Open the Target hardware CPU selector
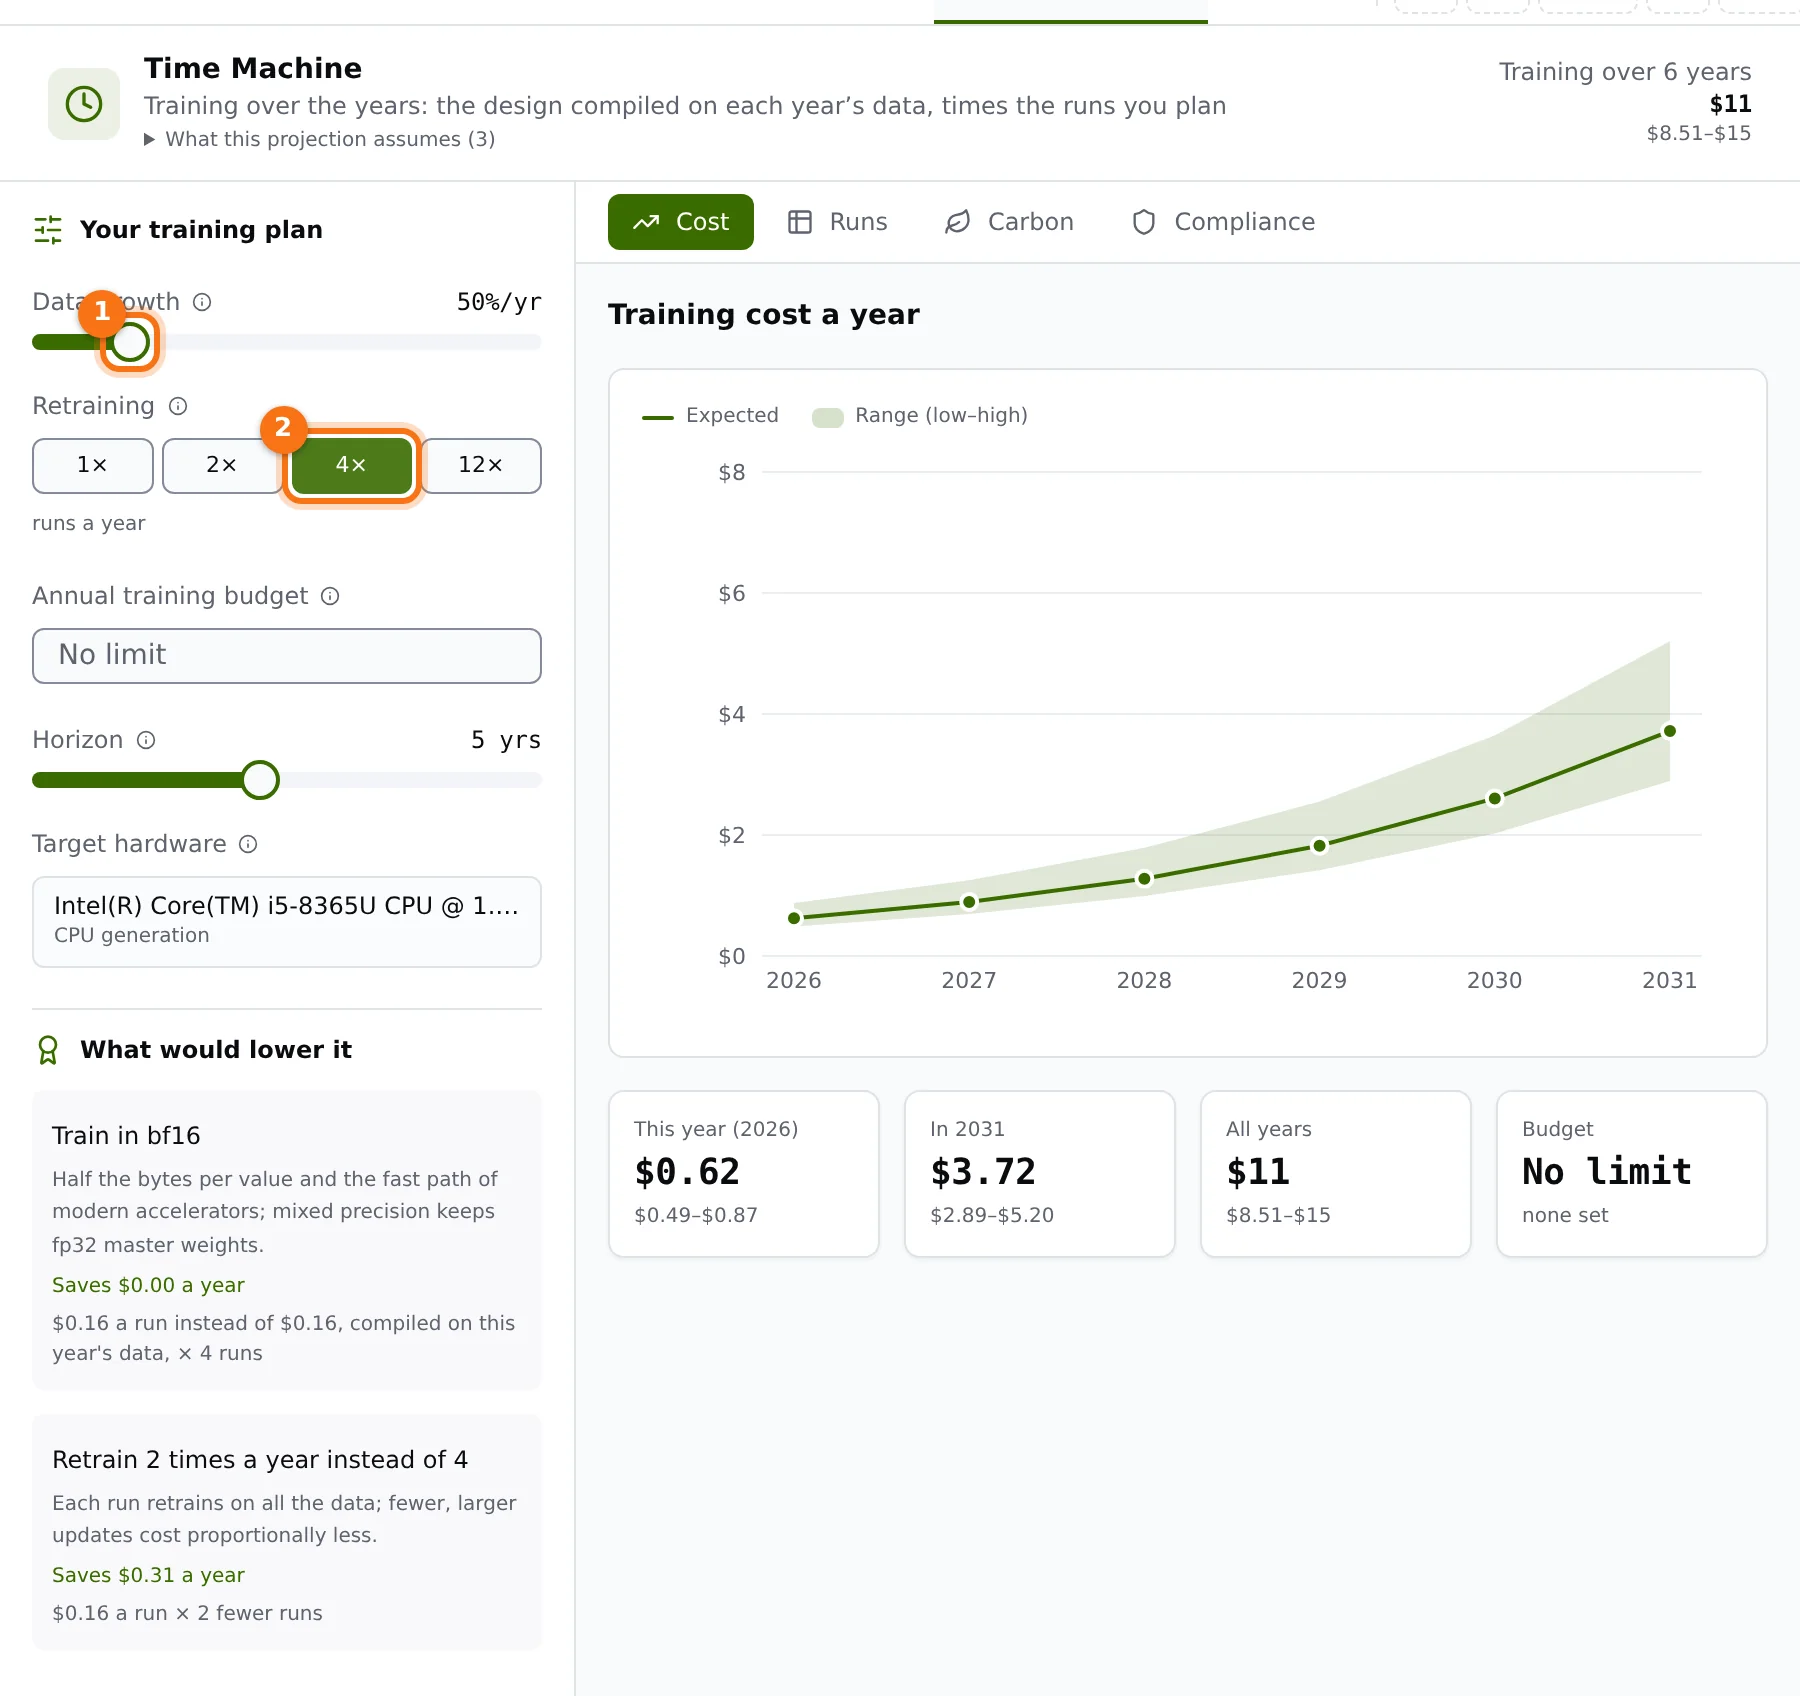This screenshot has height=1696, width=1800. (x=287, y=922)
